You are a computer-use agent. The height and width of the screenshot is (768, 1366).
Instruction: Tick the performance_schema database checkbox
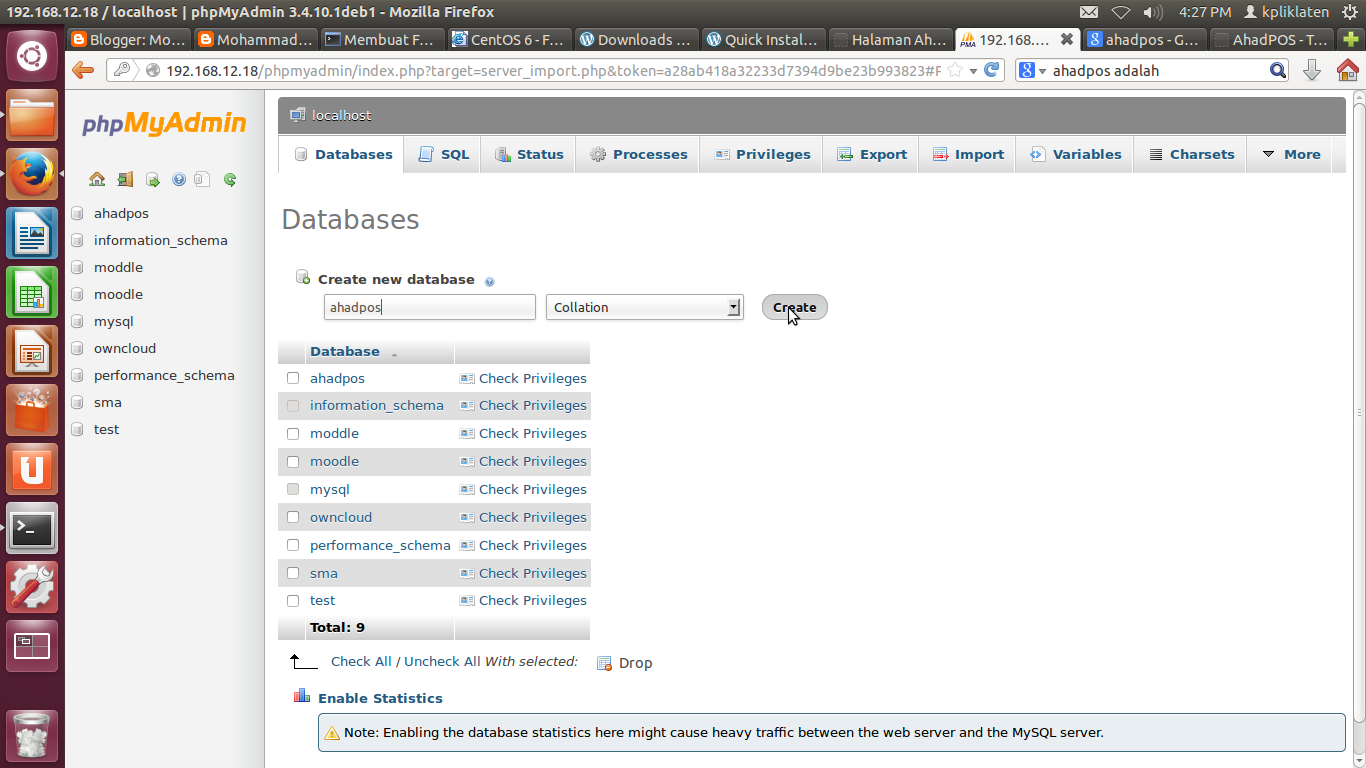[x=293, y=546]
